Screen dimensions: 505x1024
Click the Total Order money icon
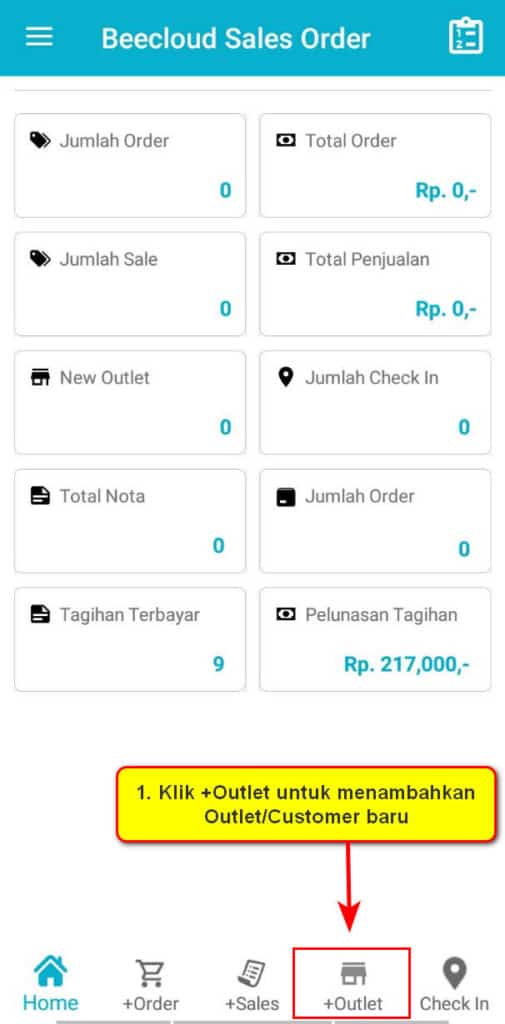[285, 140]
